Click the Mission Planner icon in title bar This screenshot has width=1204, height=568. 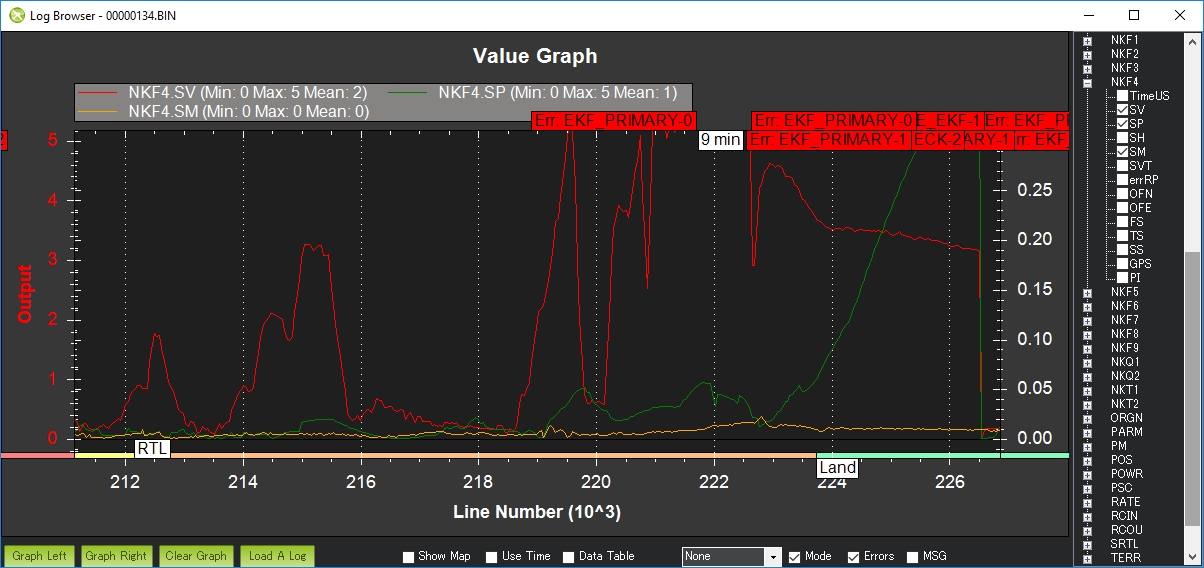[16, 15]
